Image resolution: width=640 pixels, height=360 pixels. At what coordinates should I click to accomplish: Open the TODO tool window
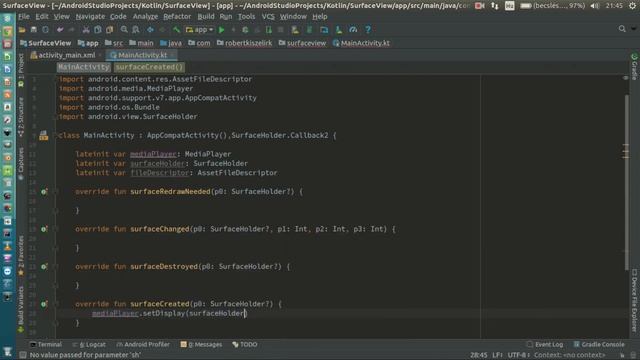(244, 344)
